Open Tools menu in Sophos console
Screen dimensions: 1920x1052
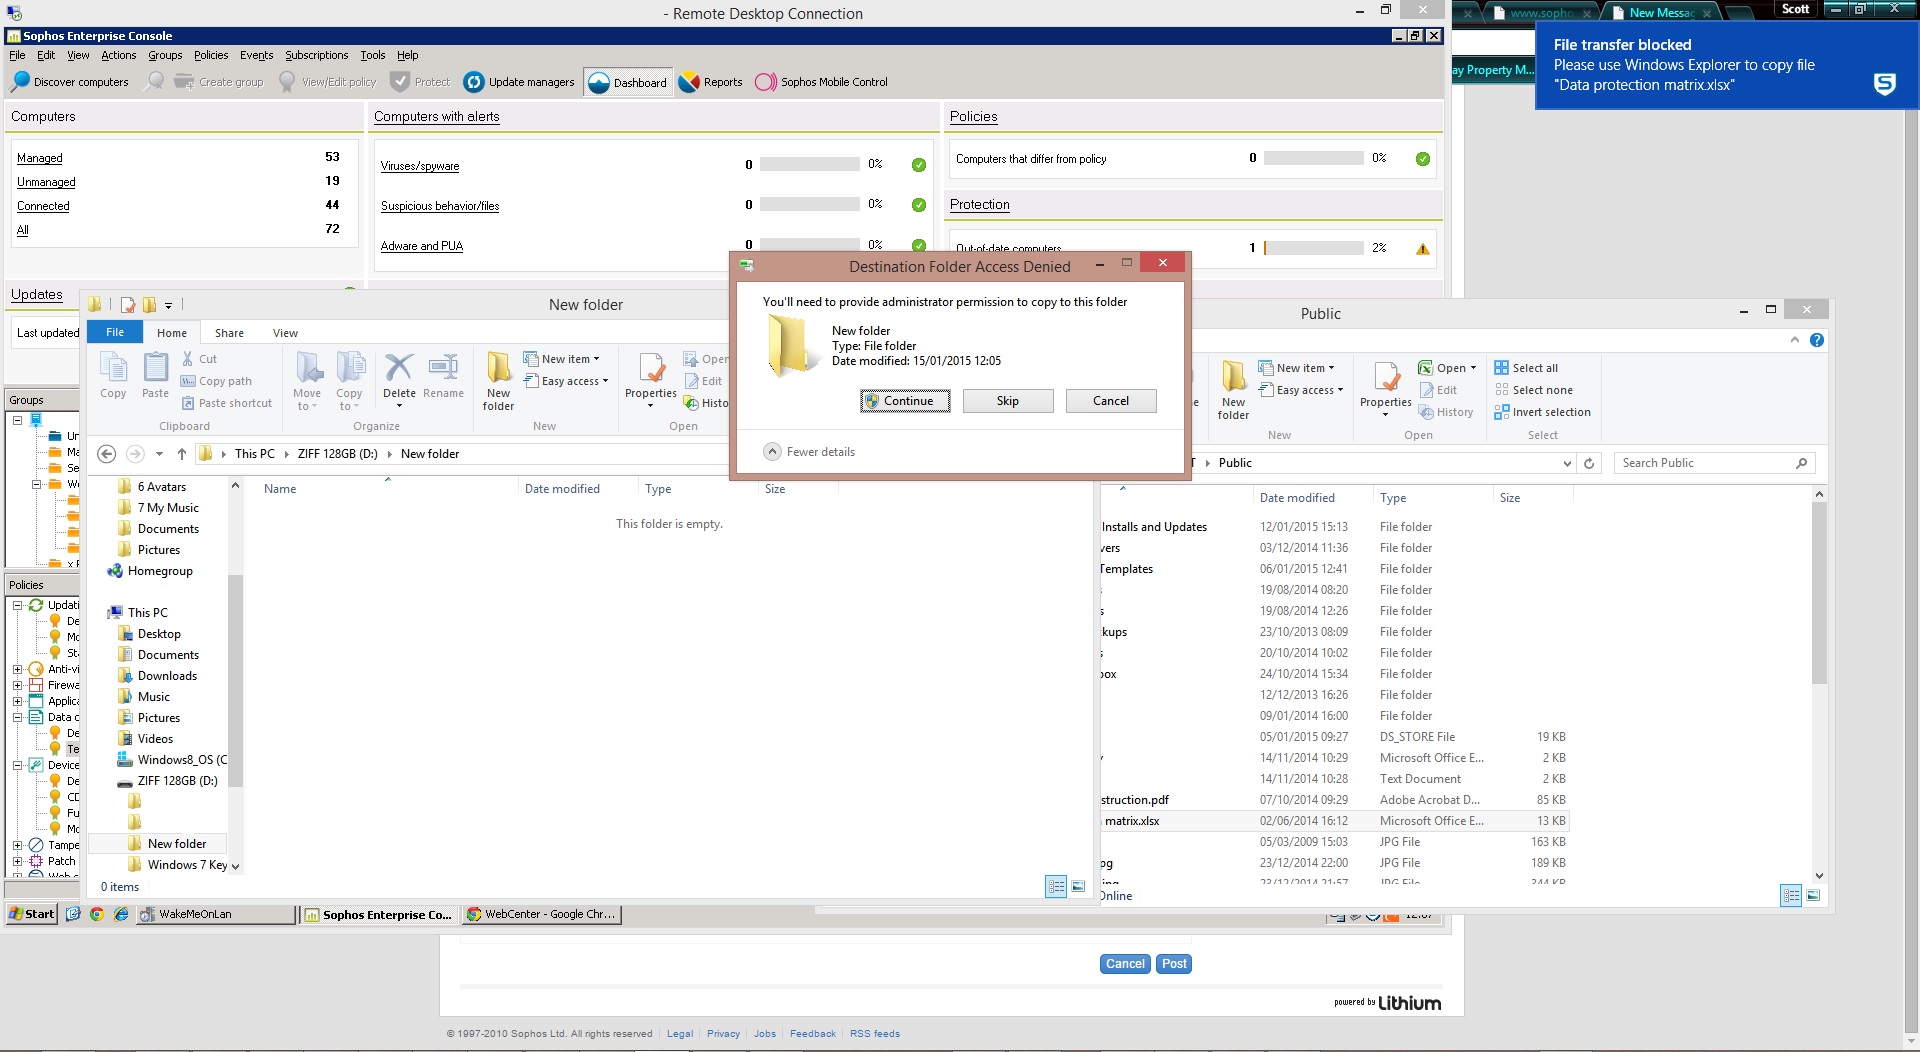pyautogui.click(x=373, y=55)
